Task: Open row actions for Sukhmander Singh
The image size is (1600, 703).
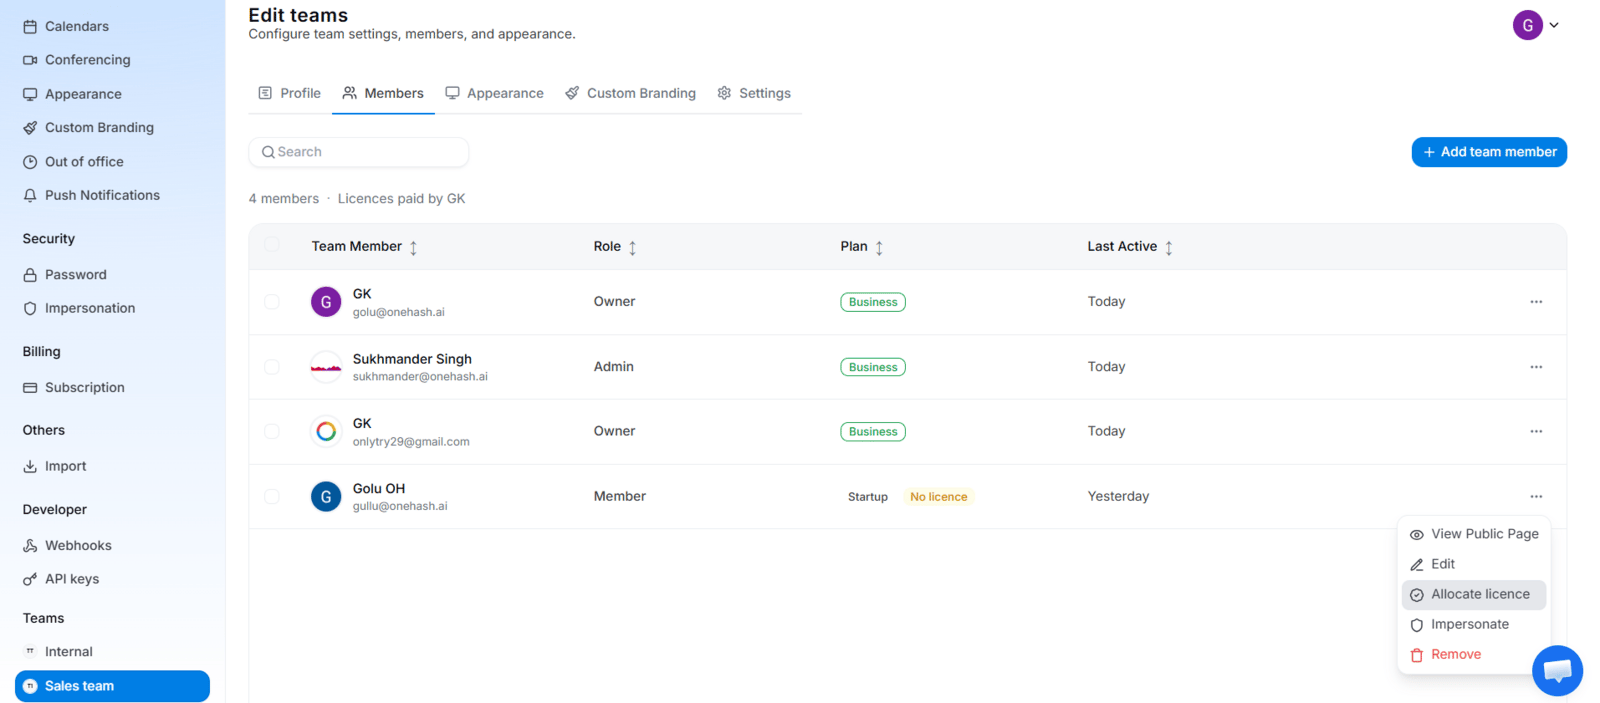Action: pyautogui.click(x=1536, y=367)
